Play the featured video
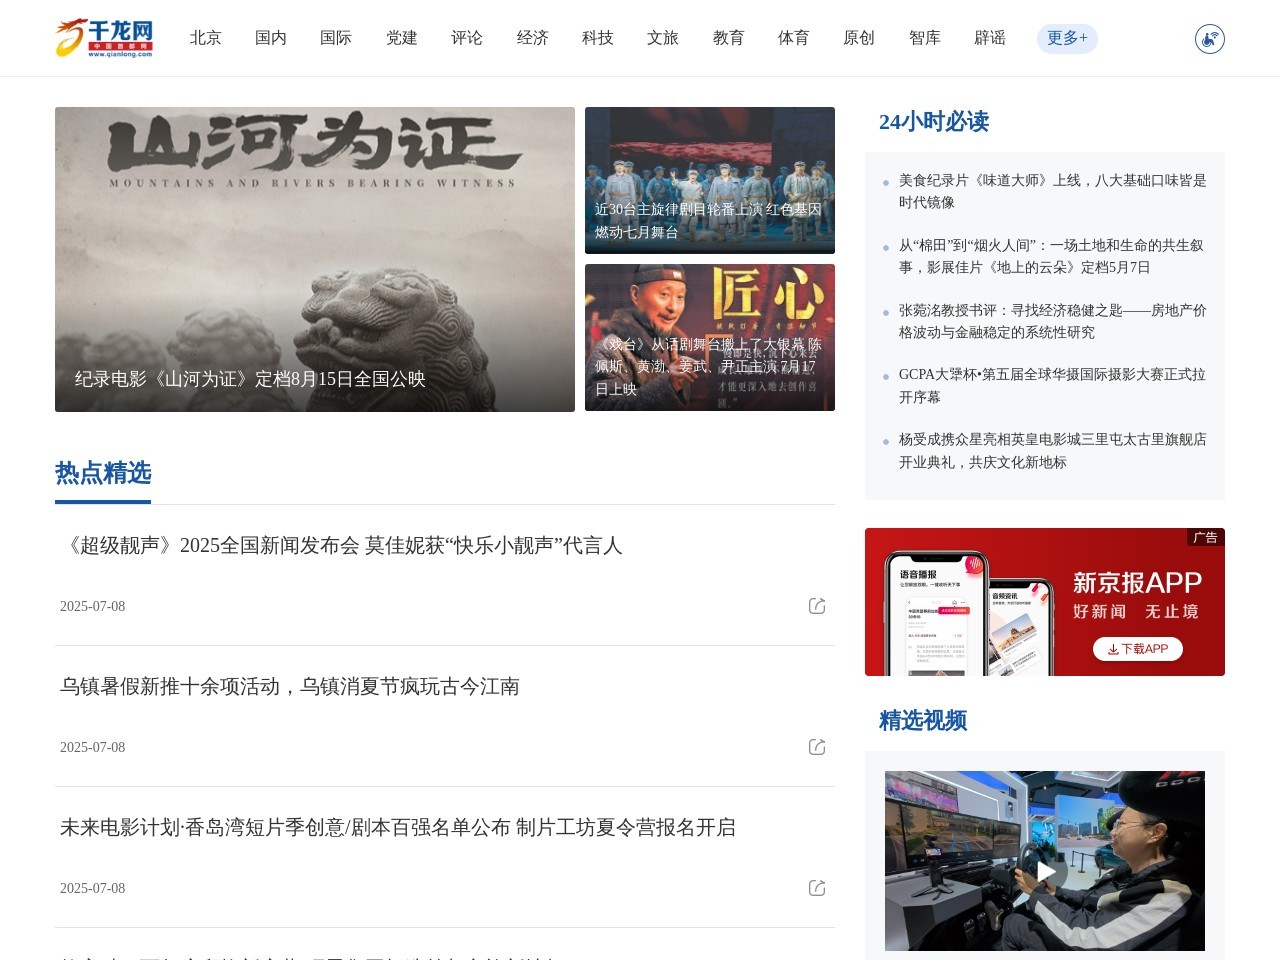This screenshot has height=960, width=1280. click(1044, 871)
